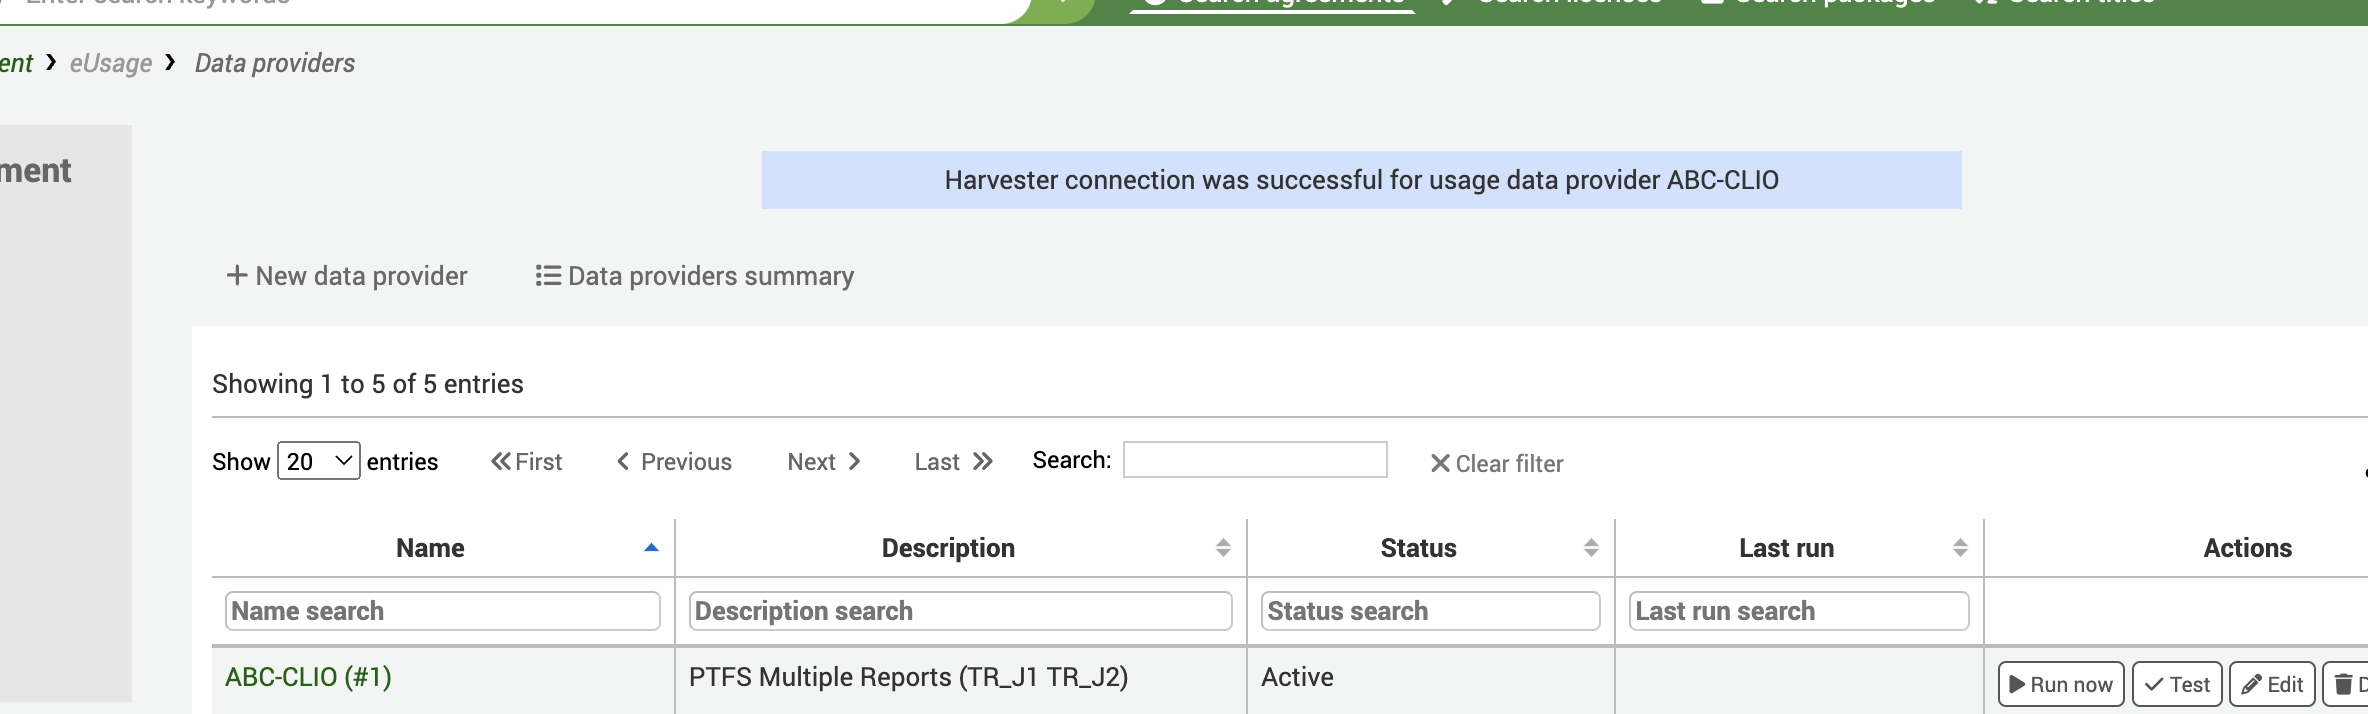The width and height of the screenshot is (2368, 714).
Task: Go to the Last page of entries
Action: point(953,462)
